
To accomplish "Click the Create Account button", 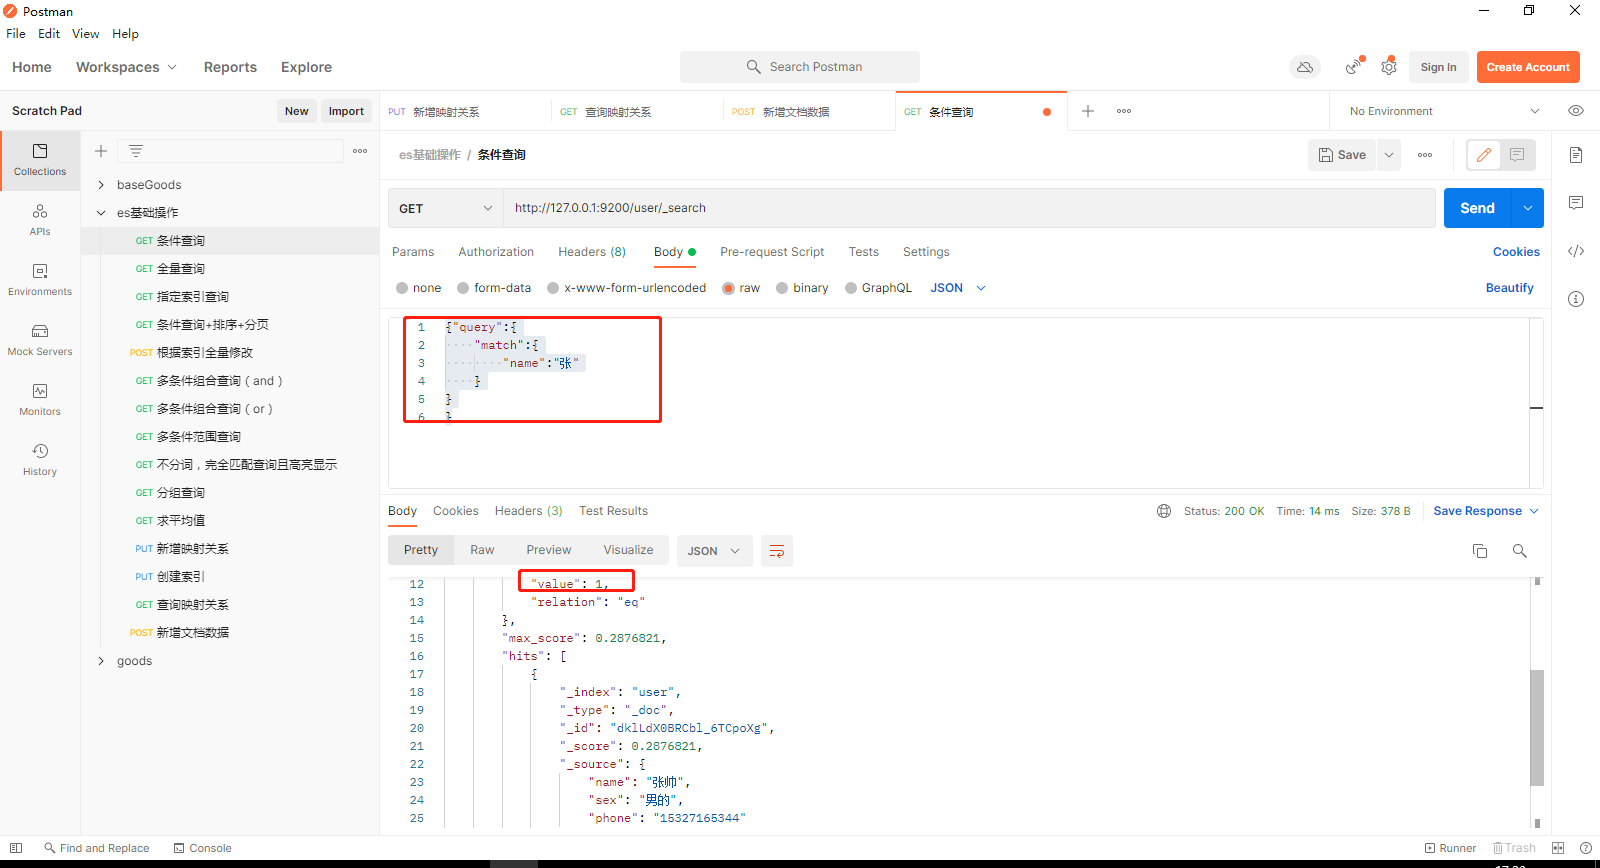I will (x=1528, y=67).
